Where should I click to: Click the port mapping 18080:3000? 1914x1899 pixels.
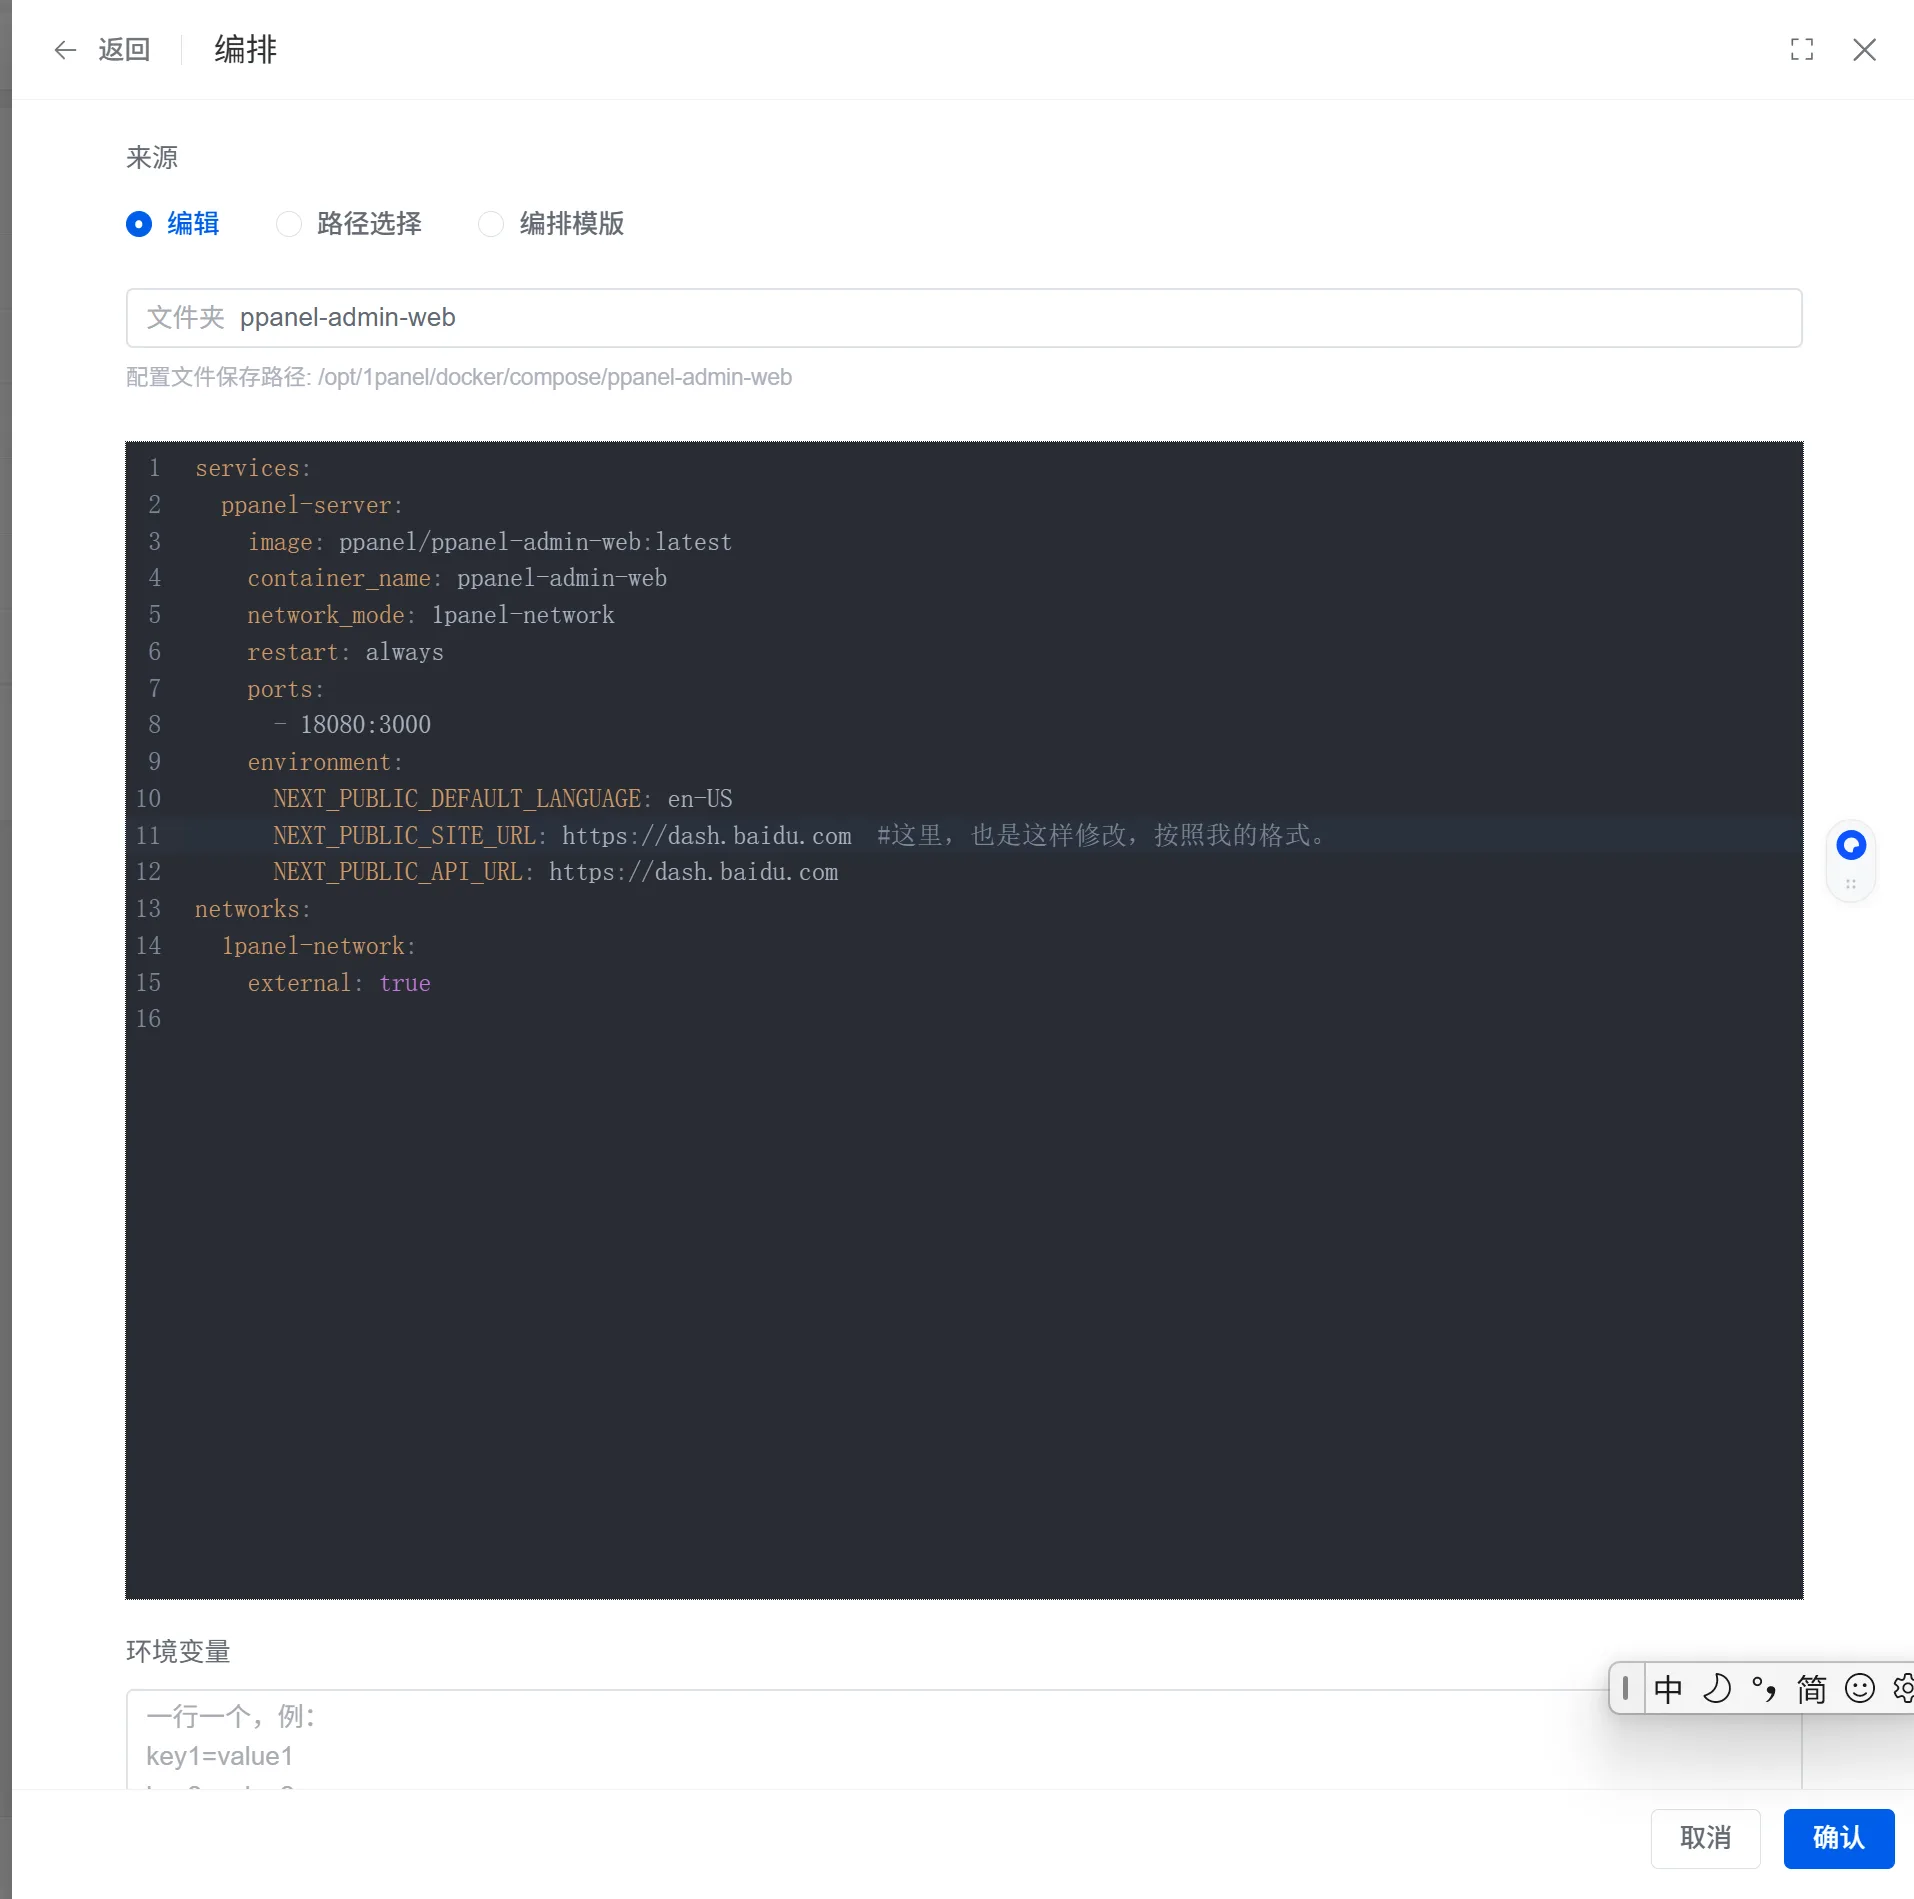pyautogui.click(x=365, y=725)
